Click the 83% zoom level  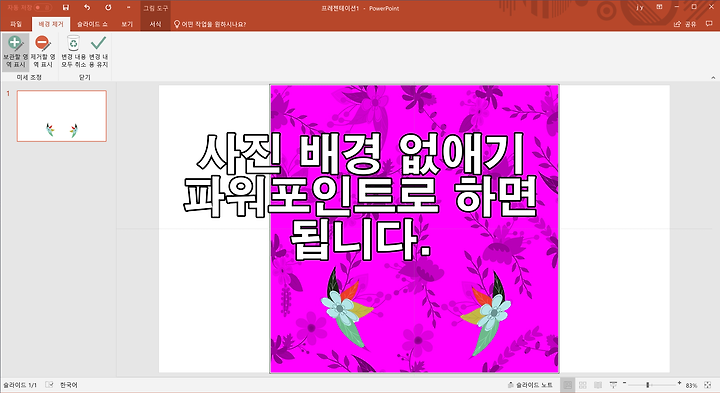click(691, 385)
